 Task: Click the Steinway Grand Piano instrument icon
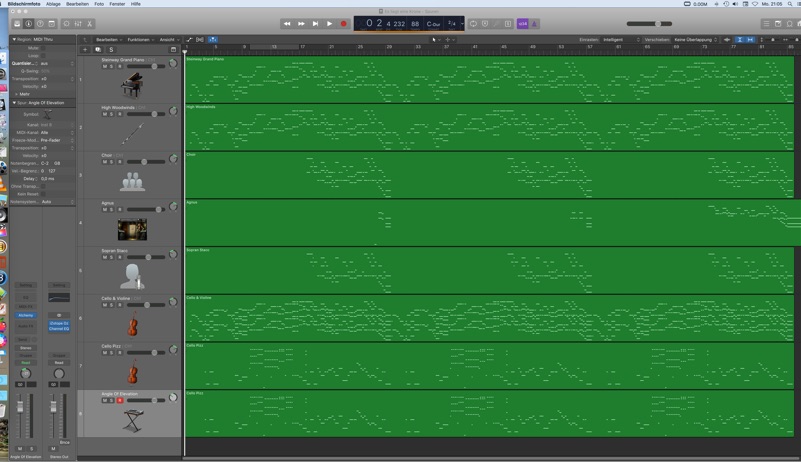pos(132,85)
